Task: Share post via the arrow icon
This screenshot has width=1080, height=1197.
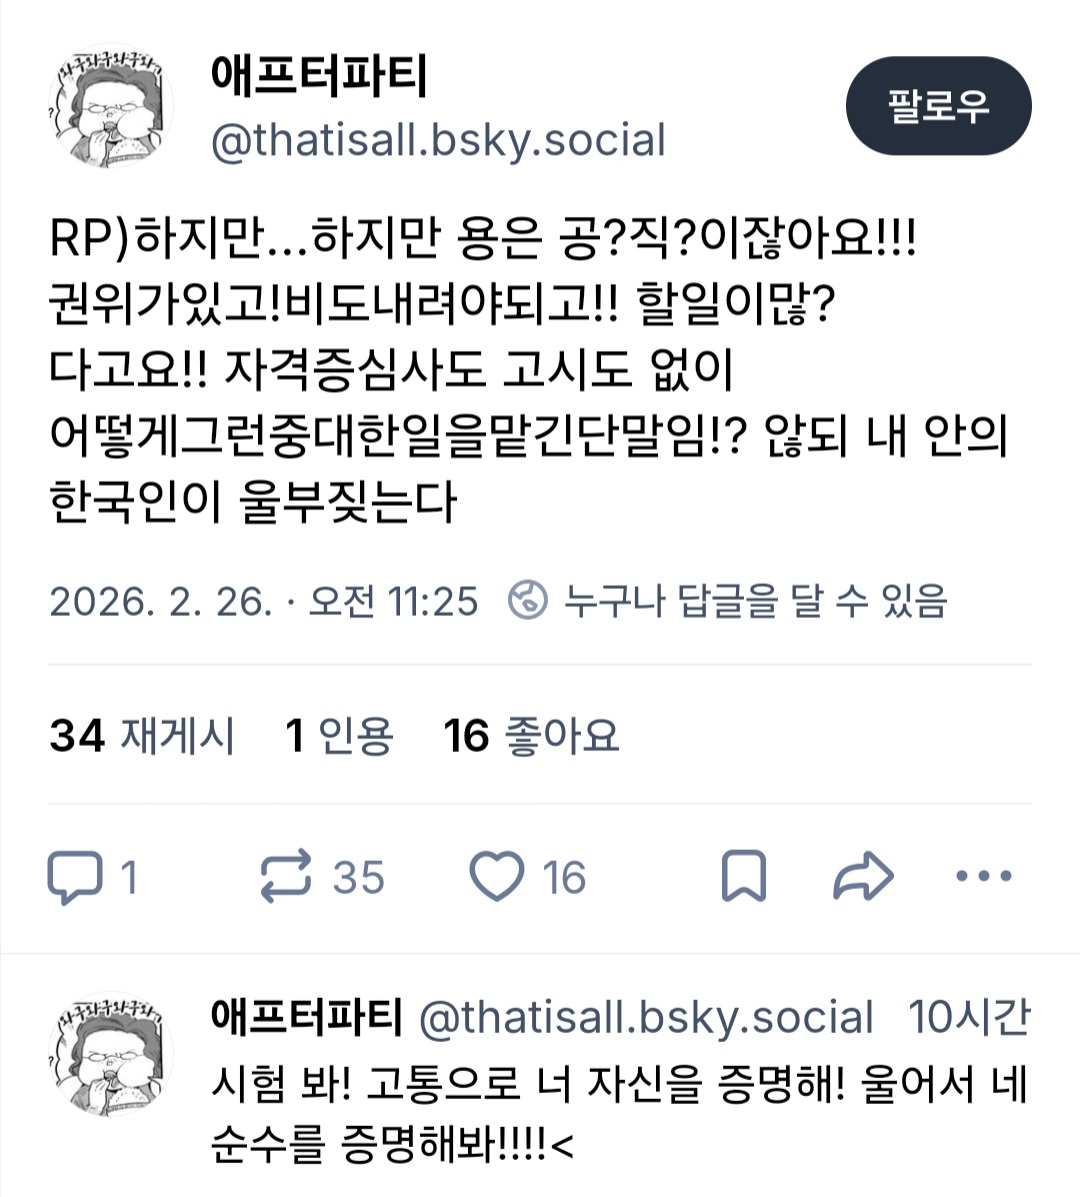Action: coord(862,876)
